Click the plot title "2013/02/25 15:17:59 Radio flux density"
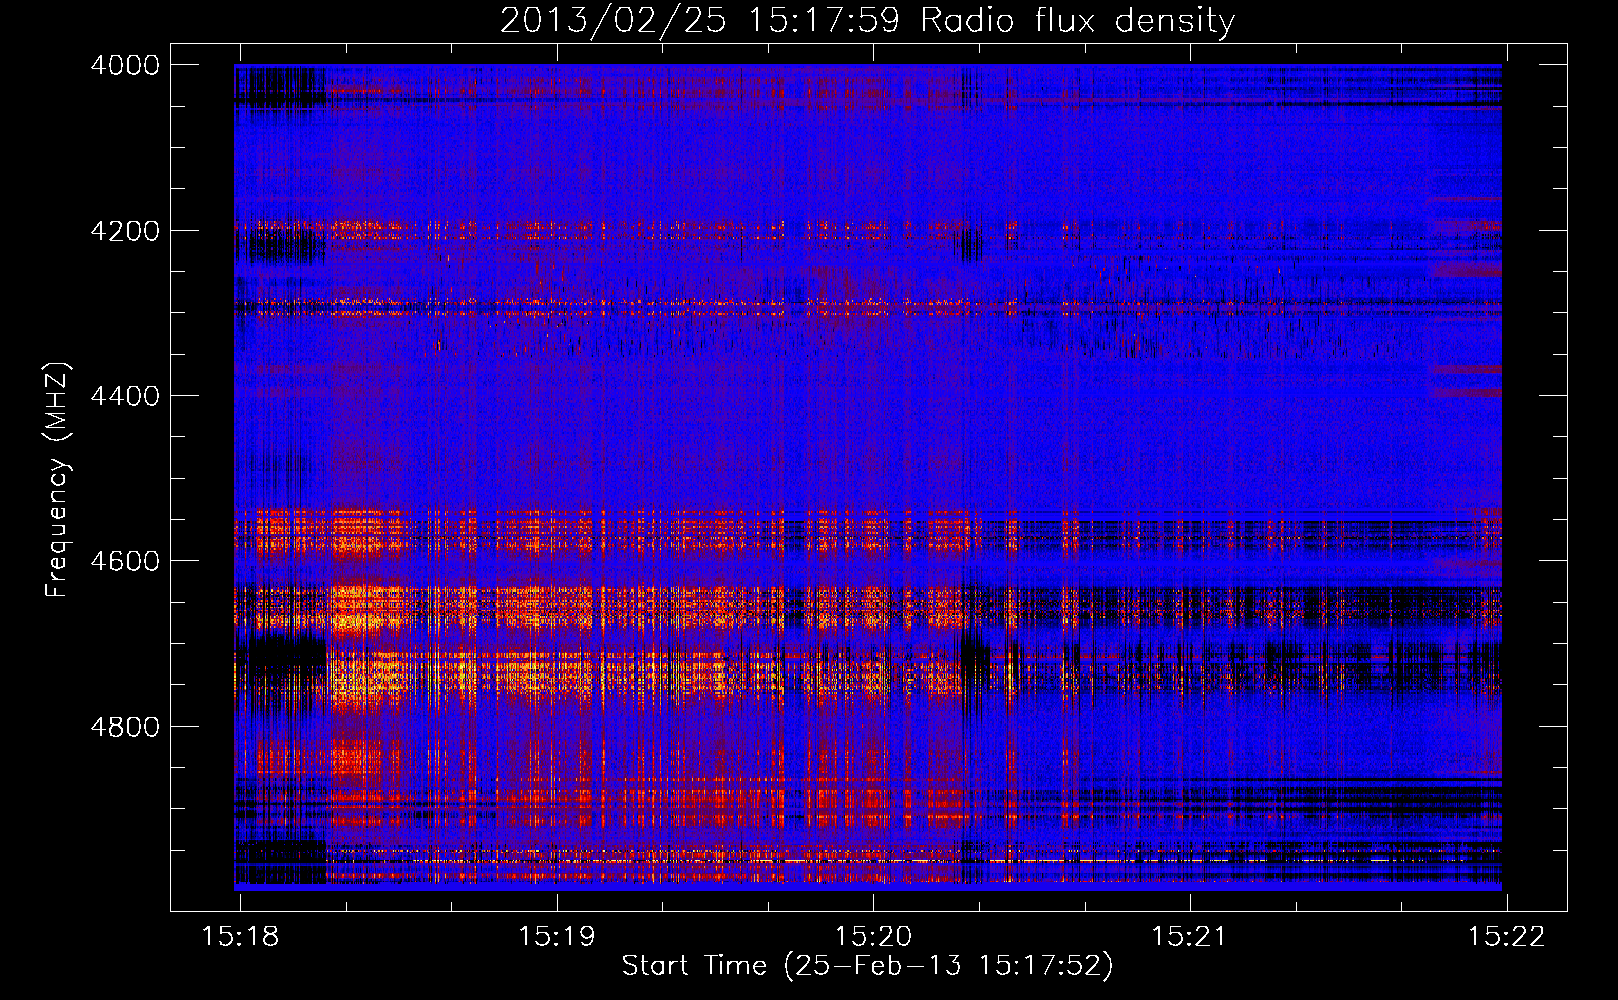This screenshot has width=1618, height=1000. [867, 21]
